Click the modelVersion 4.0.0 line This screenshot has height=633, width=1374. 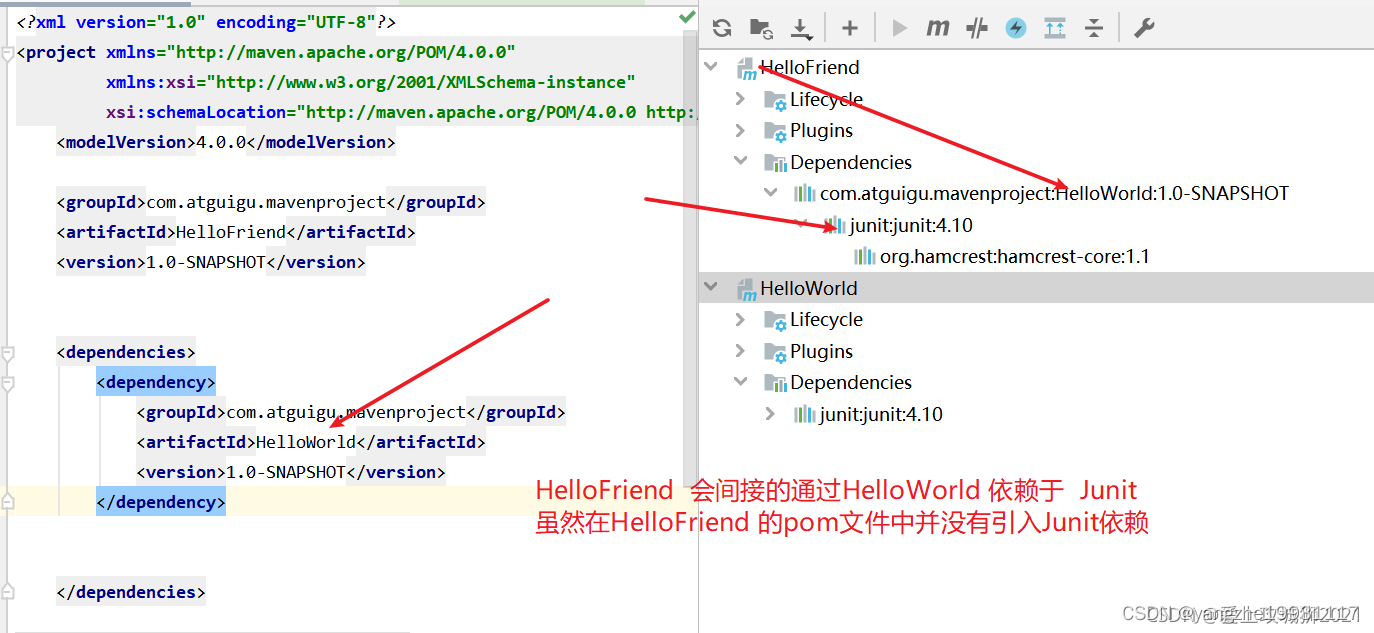click(226, 142)
